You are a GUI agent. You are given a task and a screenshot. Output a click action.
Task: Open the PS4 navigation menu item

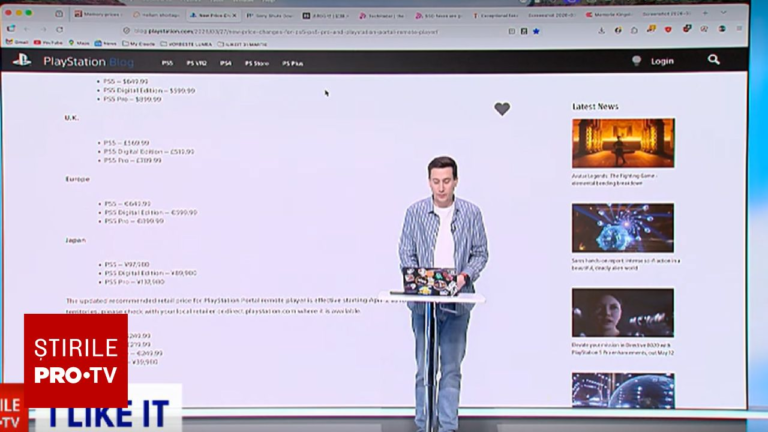225,63
